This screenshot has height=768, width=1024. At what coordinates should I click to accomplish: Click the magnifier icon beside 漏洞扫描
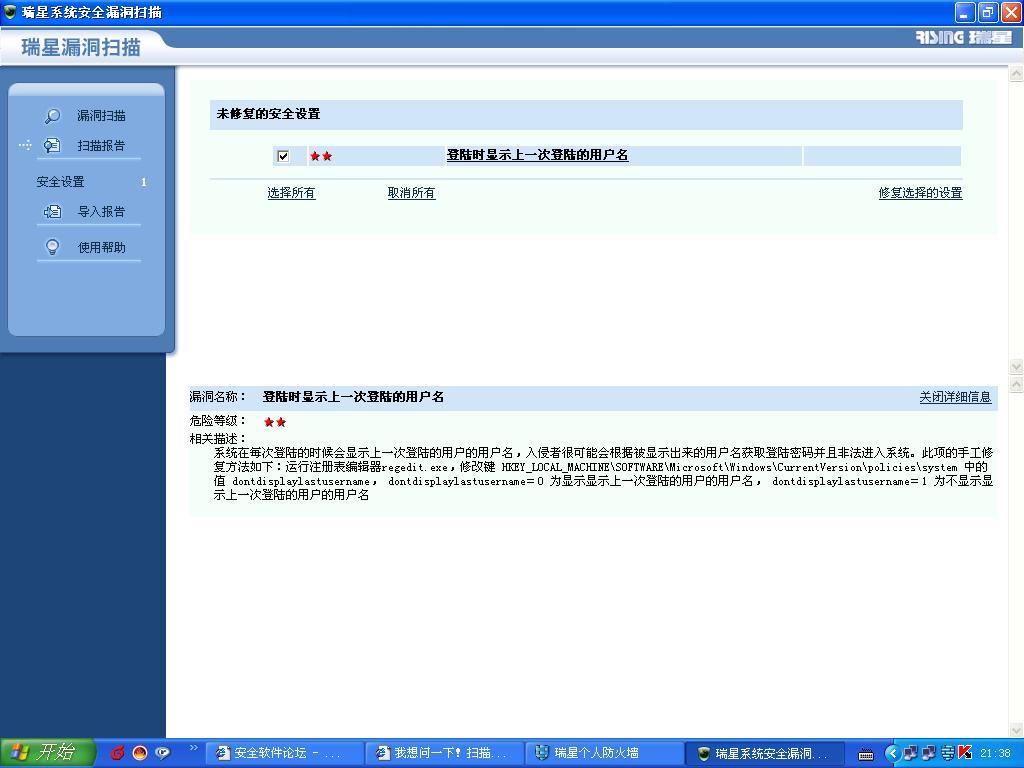point(52,116)
